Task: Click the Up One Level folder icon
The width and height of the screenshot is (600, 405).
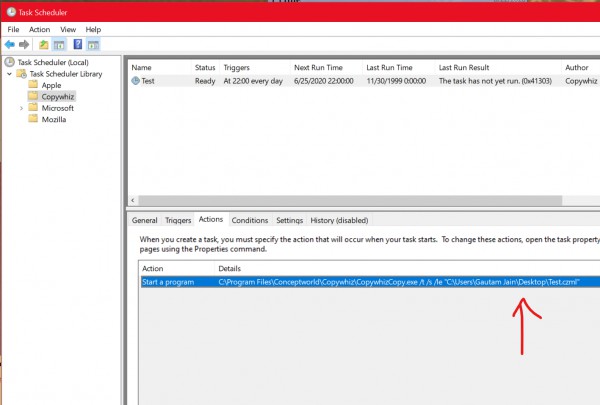Action: click(44, 45)
